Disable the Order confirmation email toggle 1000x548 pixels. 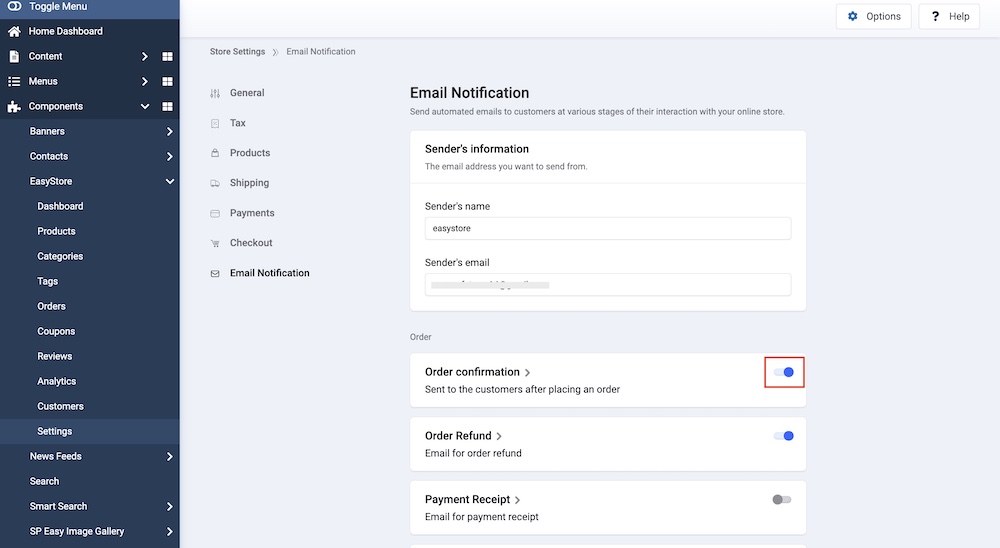(784, 372)
